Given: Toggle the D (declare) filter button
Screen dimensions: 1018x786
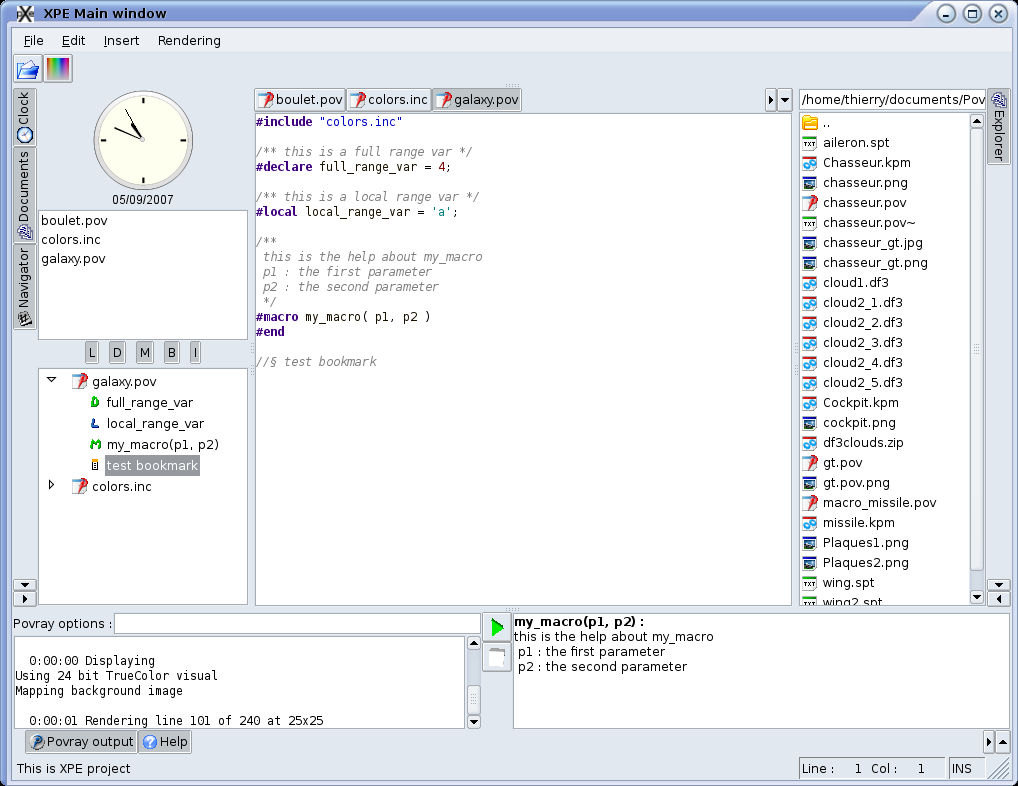Looking at the screenshot, I should point(117,352).
